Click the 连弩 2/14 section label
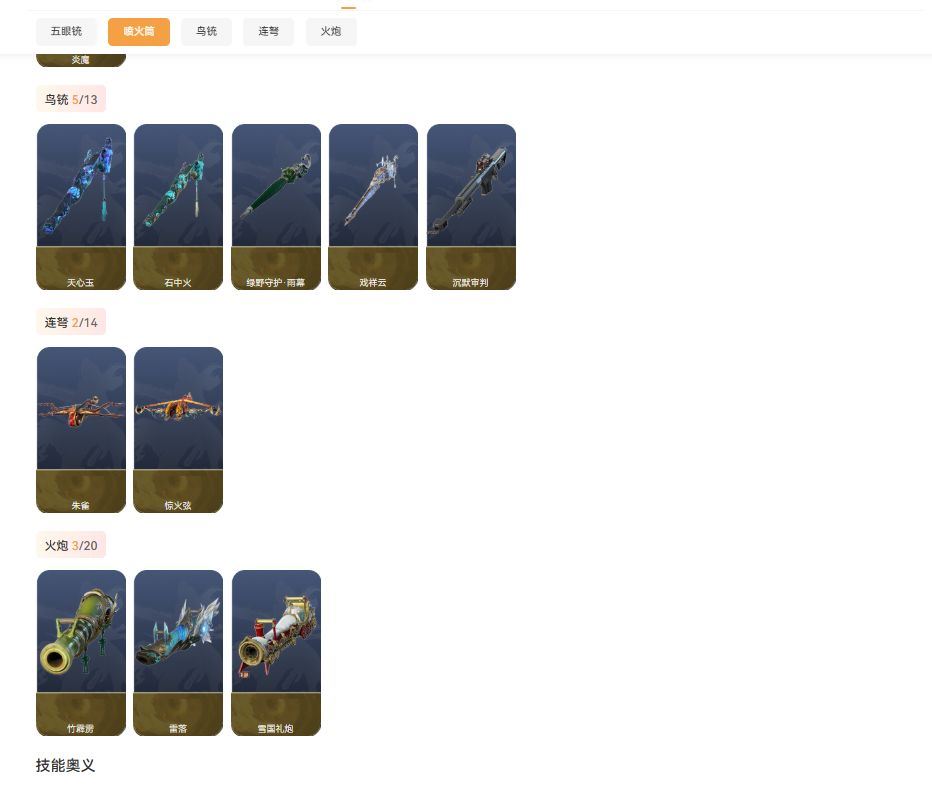The image size is (932, 792). (x=71, y=322)
